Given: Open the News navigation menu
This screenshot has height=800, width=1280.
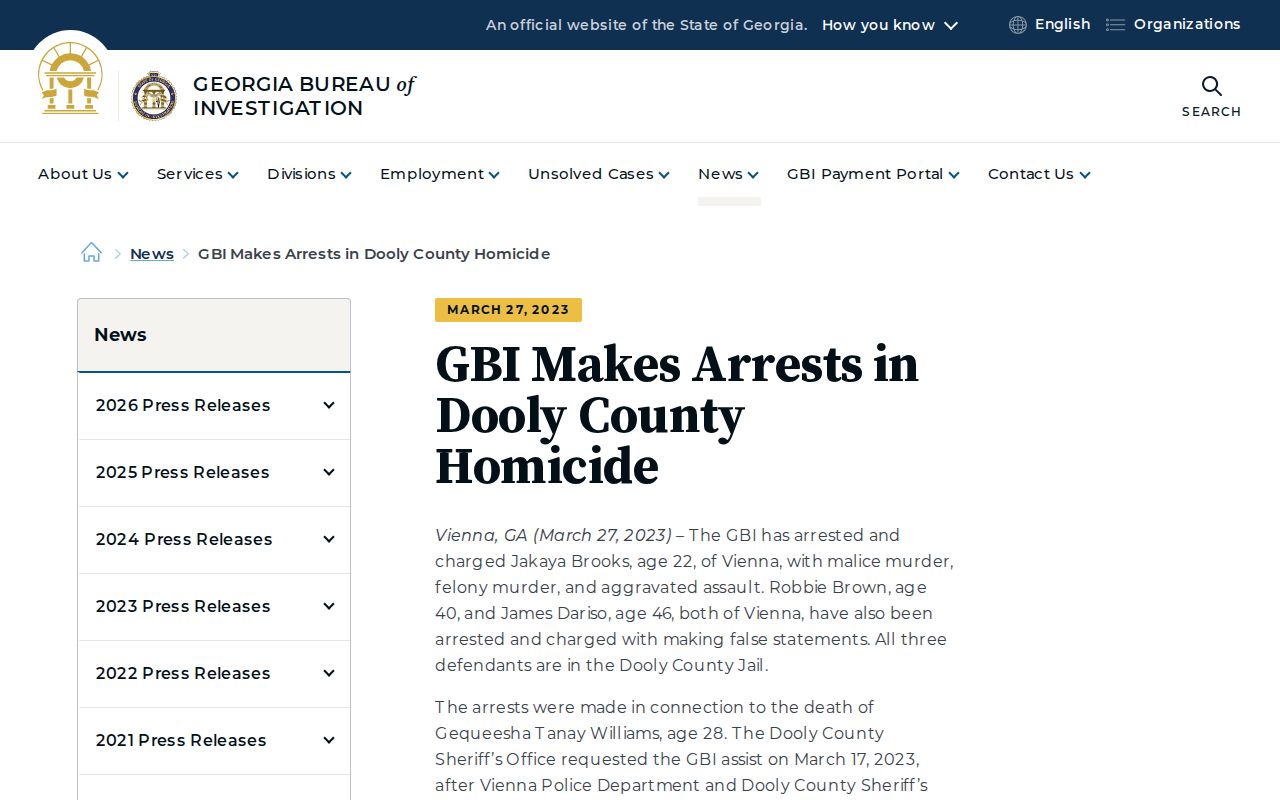Looking at the screenshot, I should [x=728, y=174].
